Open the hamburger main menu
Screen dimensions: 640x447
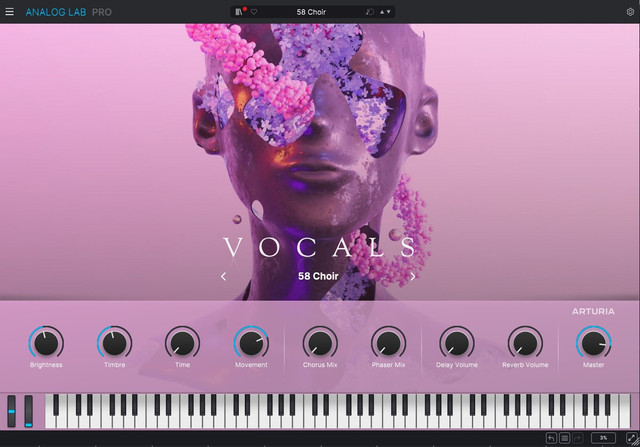coord(9,12)
